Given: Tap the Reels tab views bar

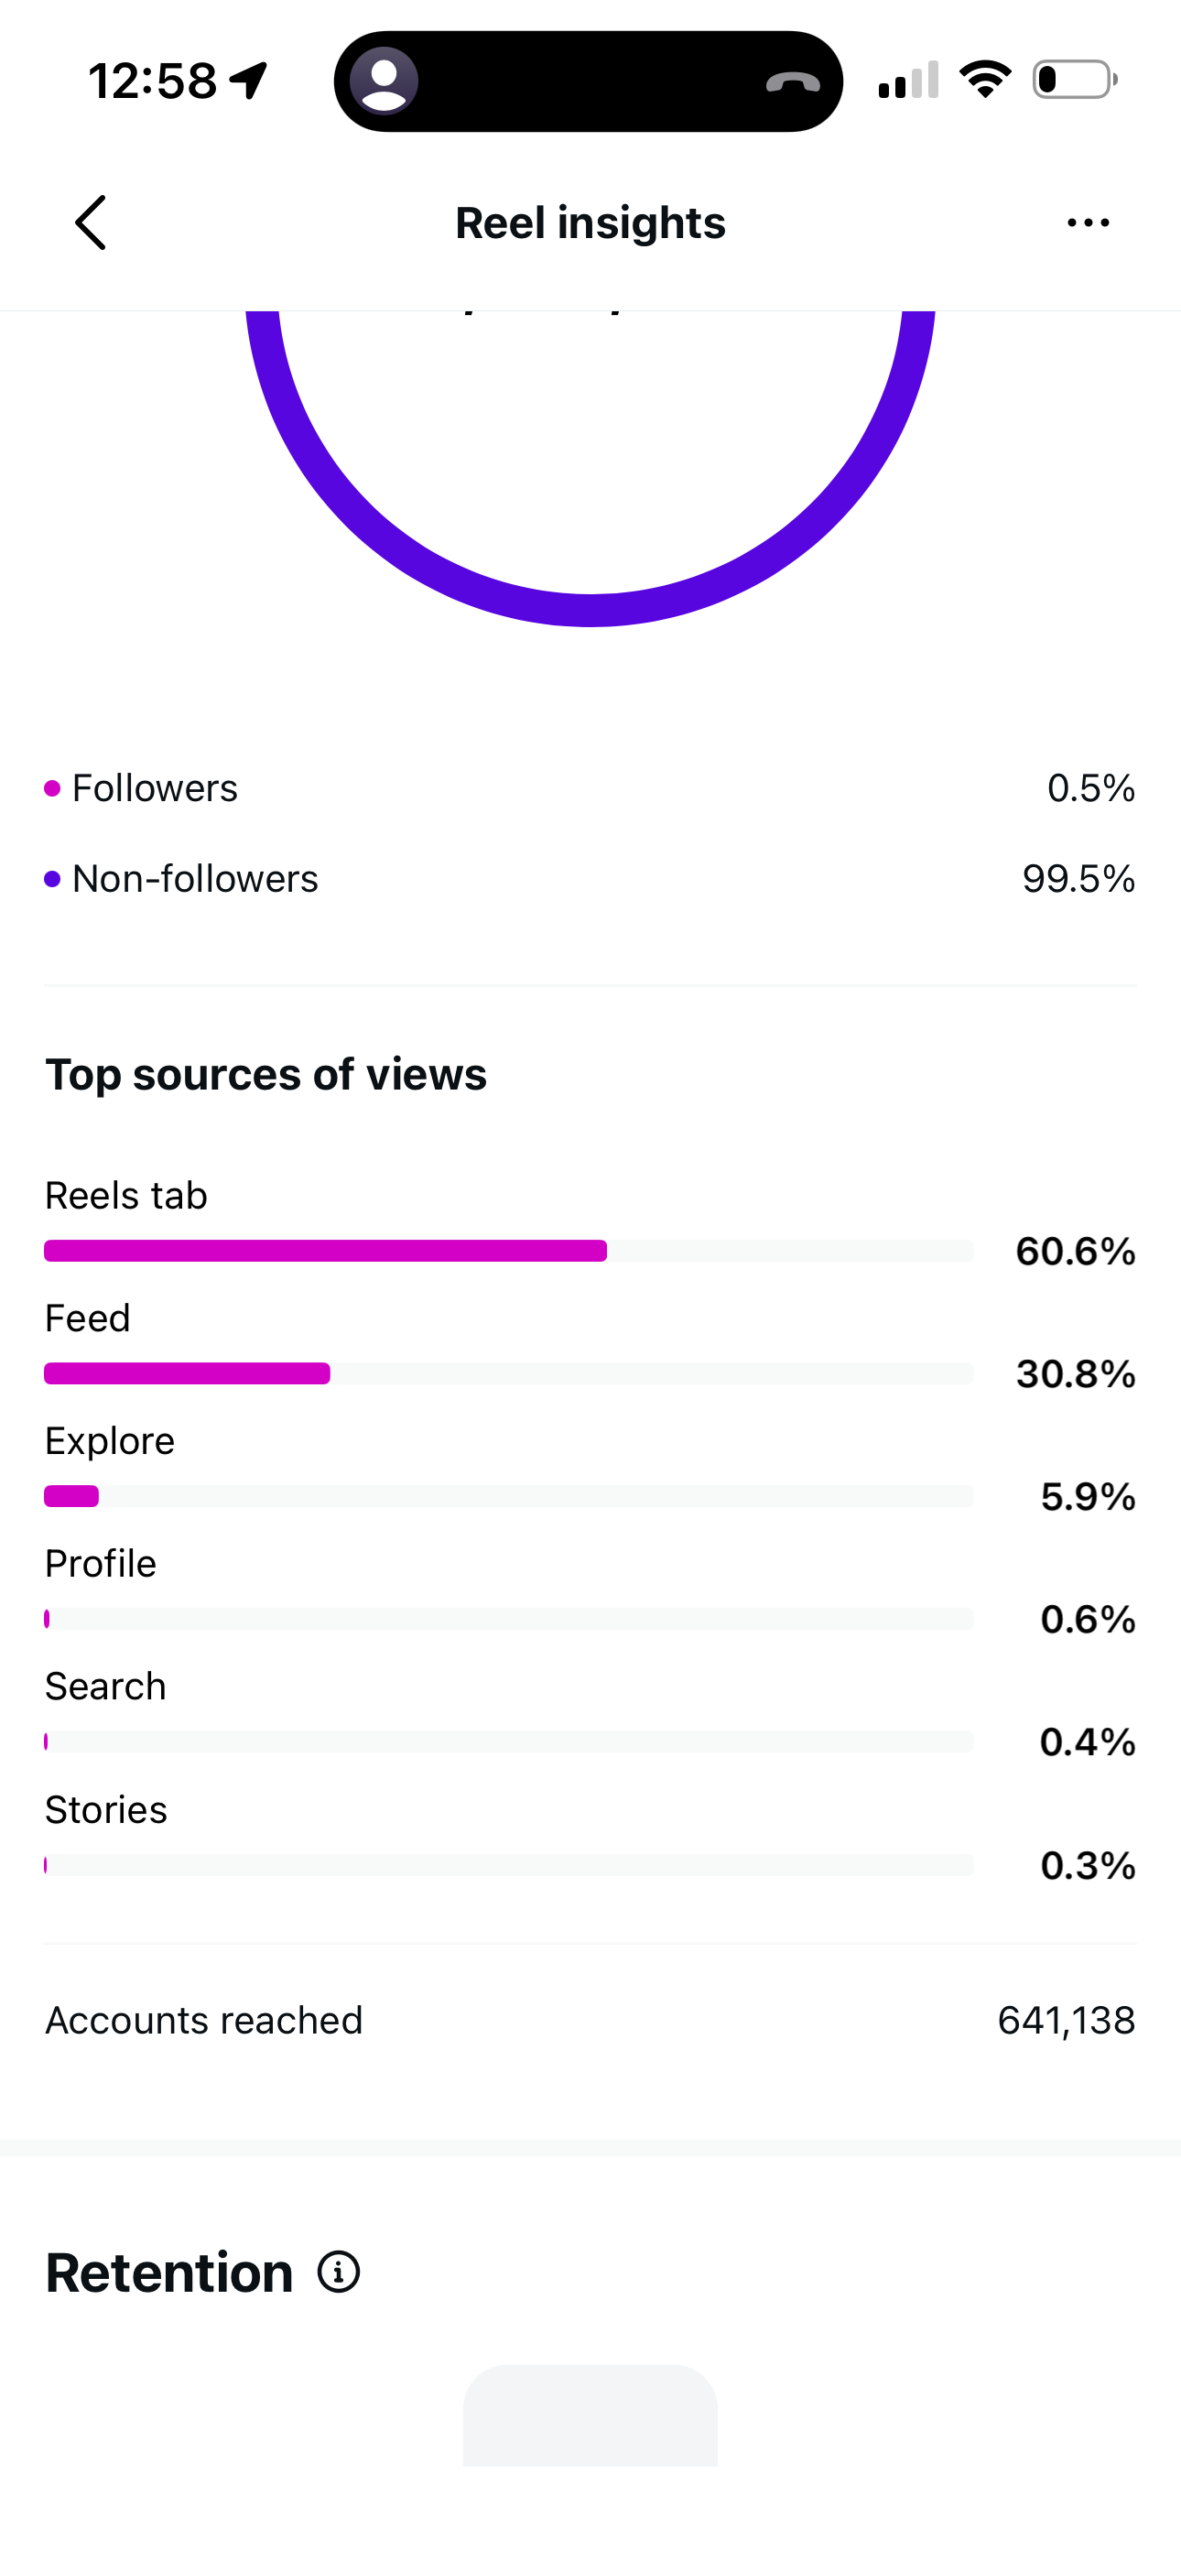Looking at the screenshot, I should (x=508, y=1250).
